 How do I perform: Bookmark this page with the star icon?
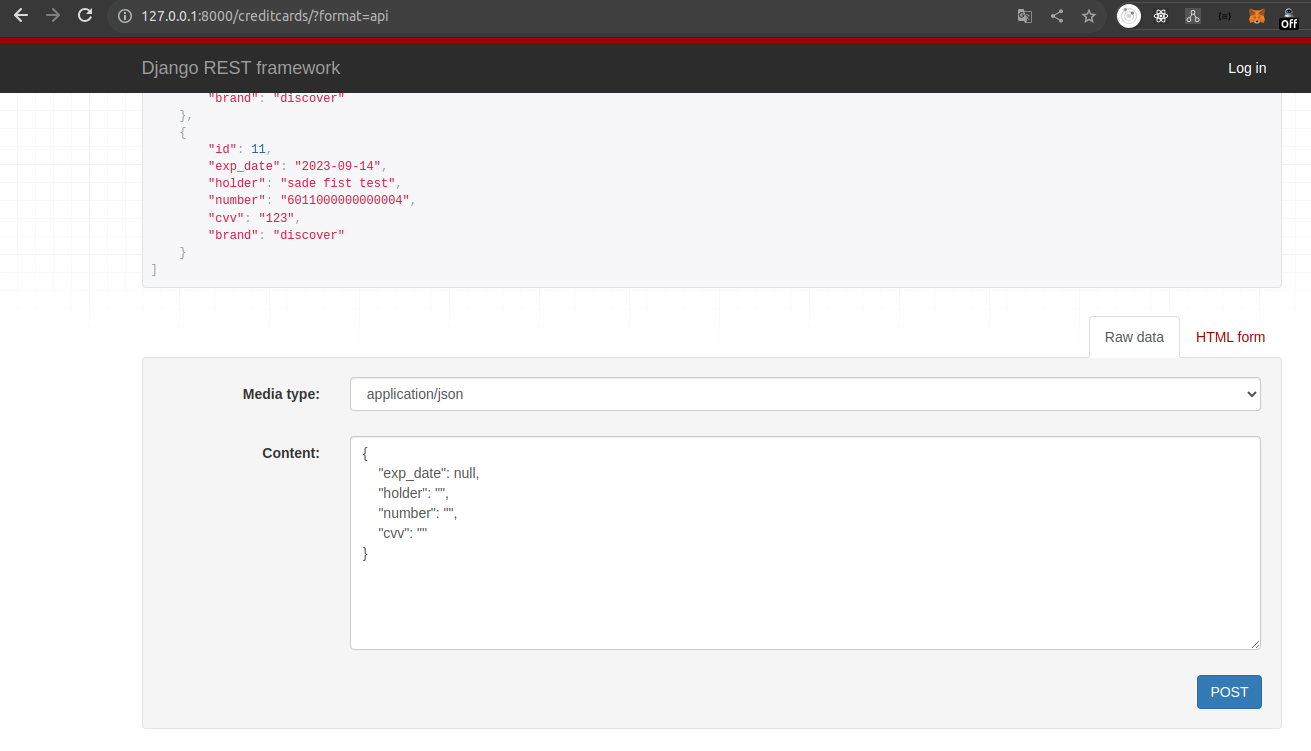click(1088, 15)
